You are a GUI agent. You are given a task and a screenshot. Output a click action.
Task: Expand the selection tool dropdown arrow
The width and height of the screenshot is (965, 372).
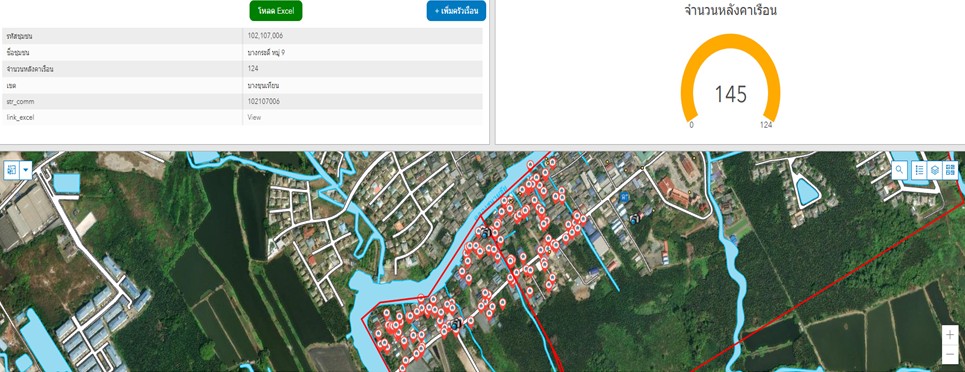(x=26, y=170)
